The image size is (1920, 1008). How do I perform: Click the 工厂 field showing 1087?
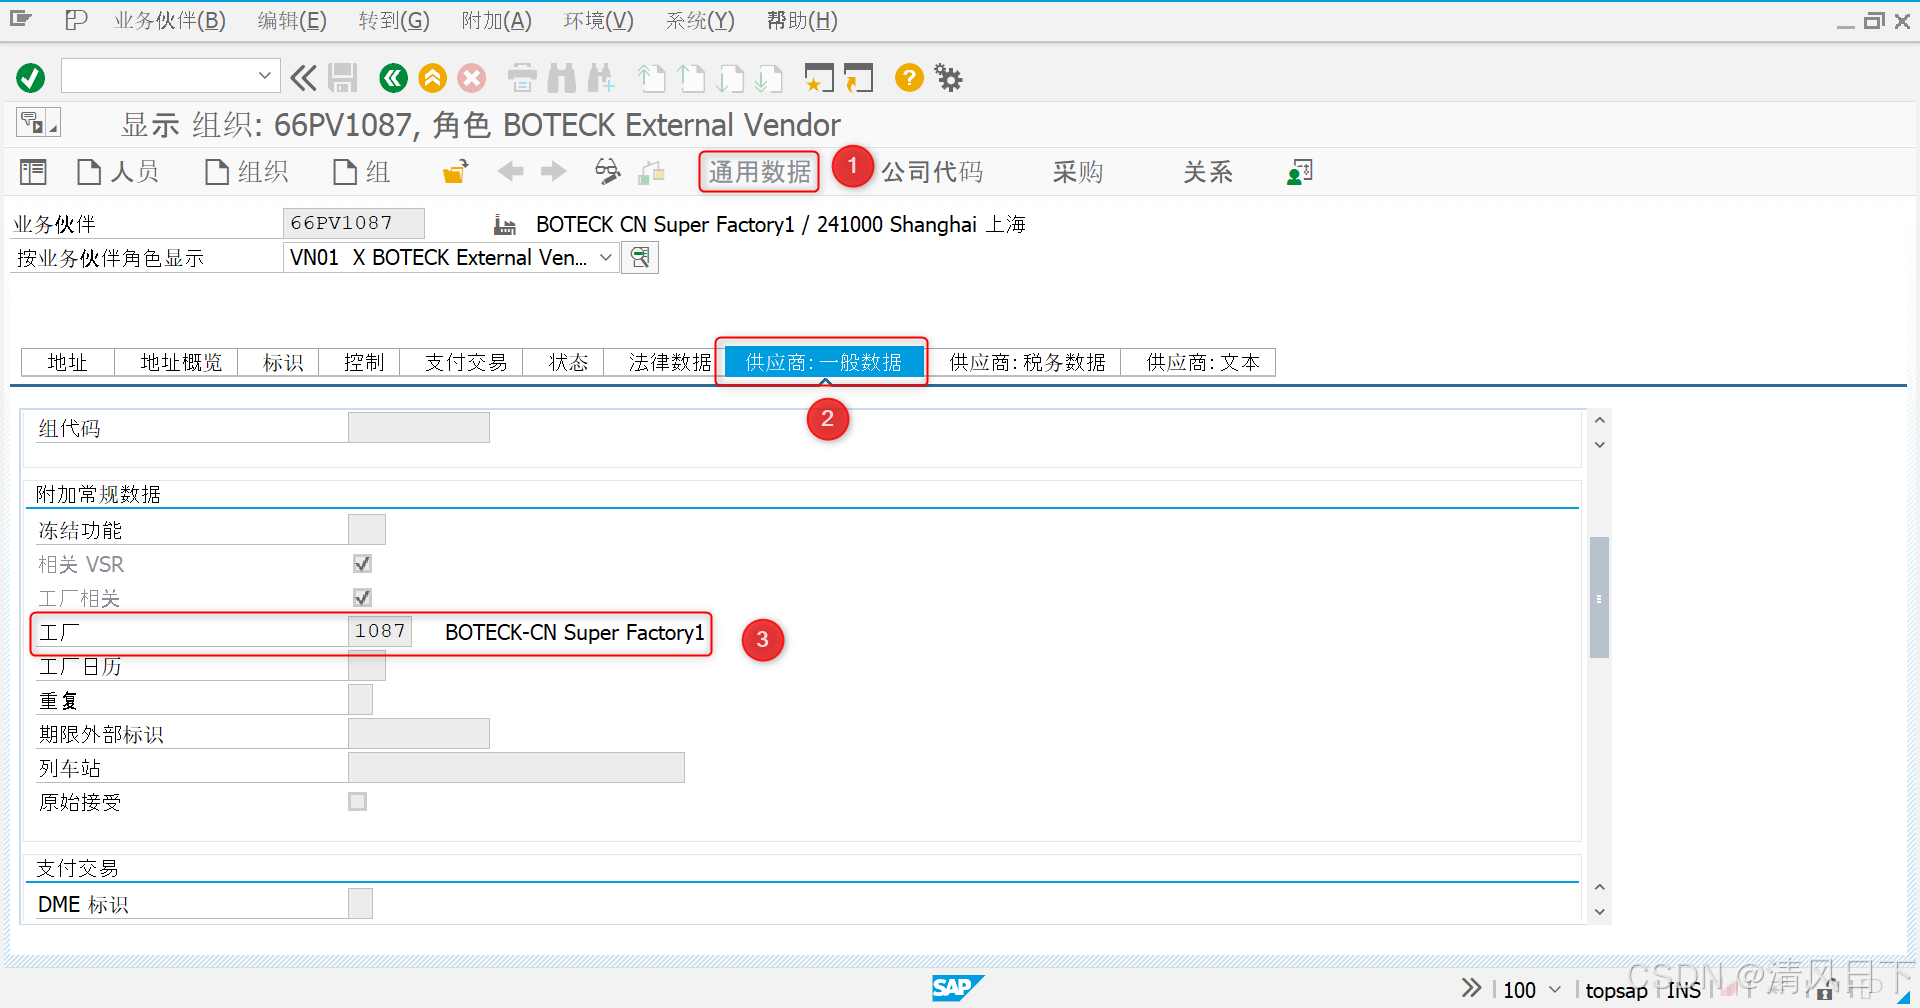(x=380, y=631)
